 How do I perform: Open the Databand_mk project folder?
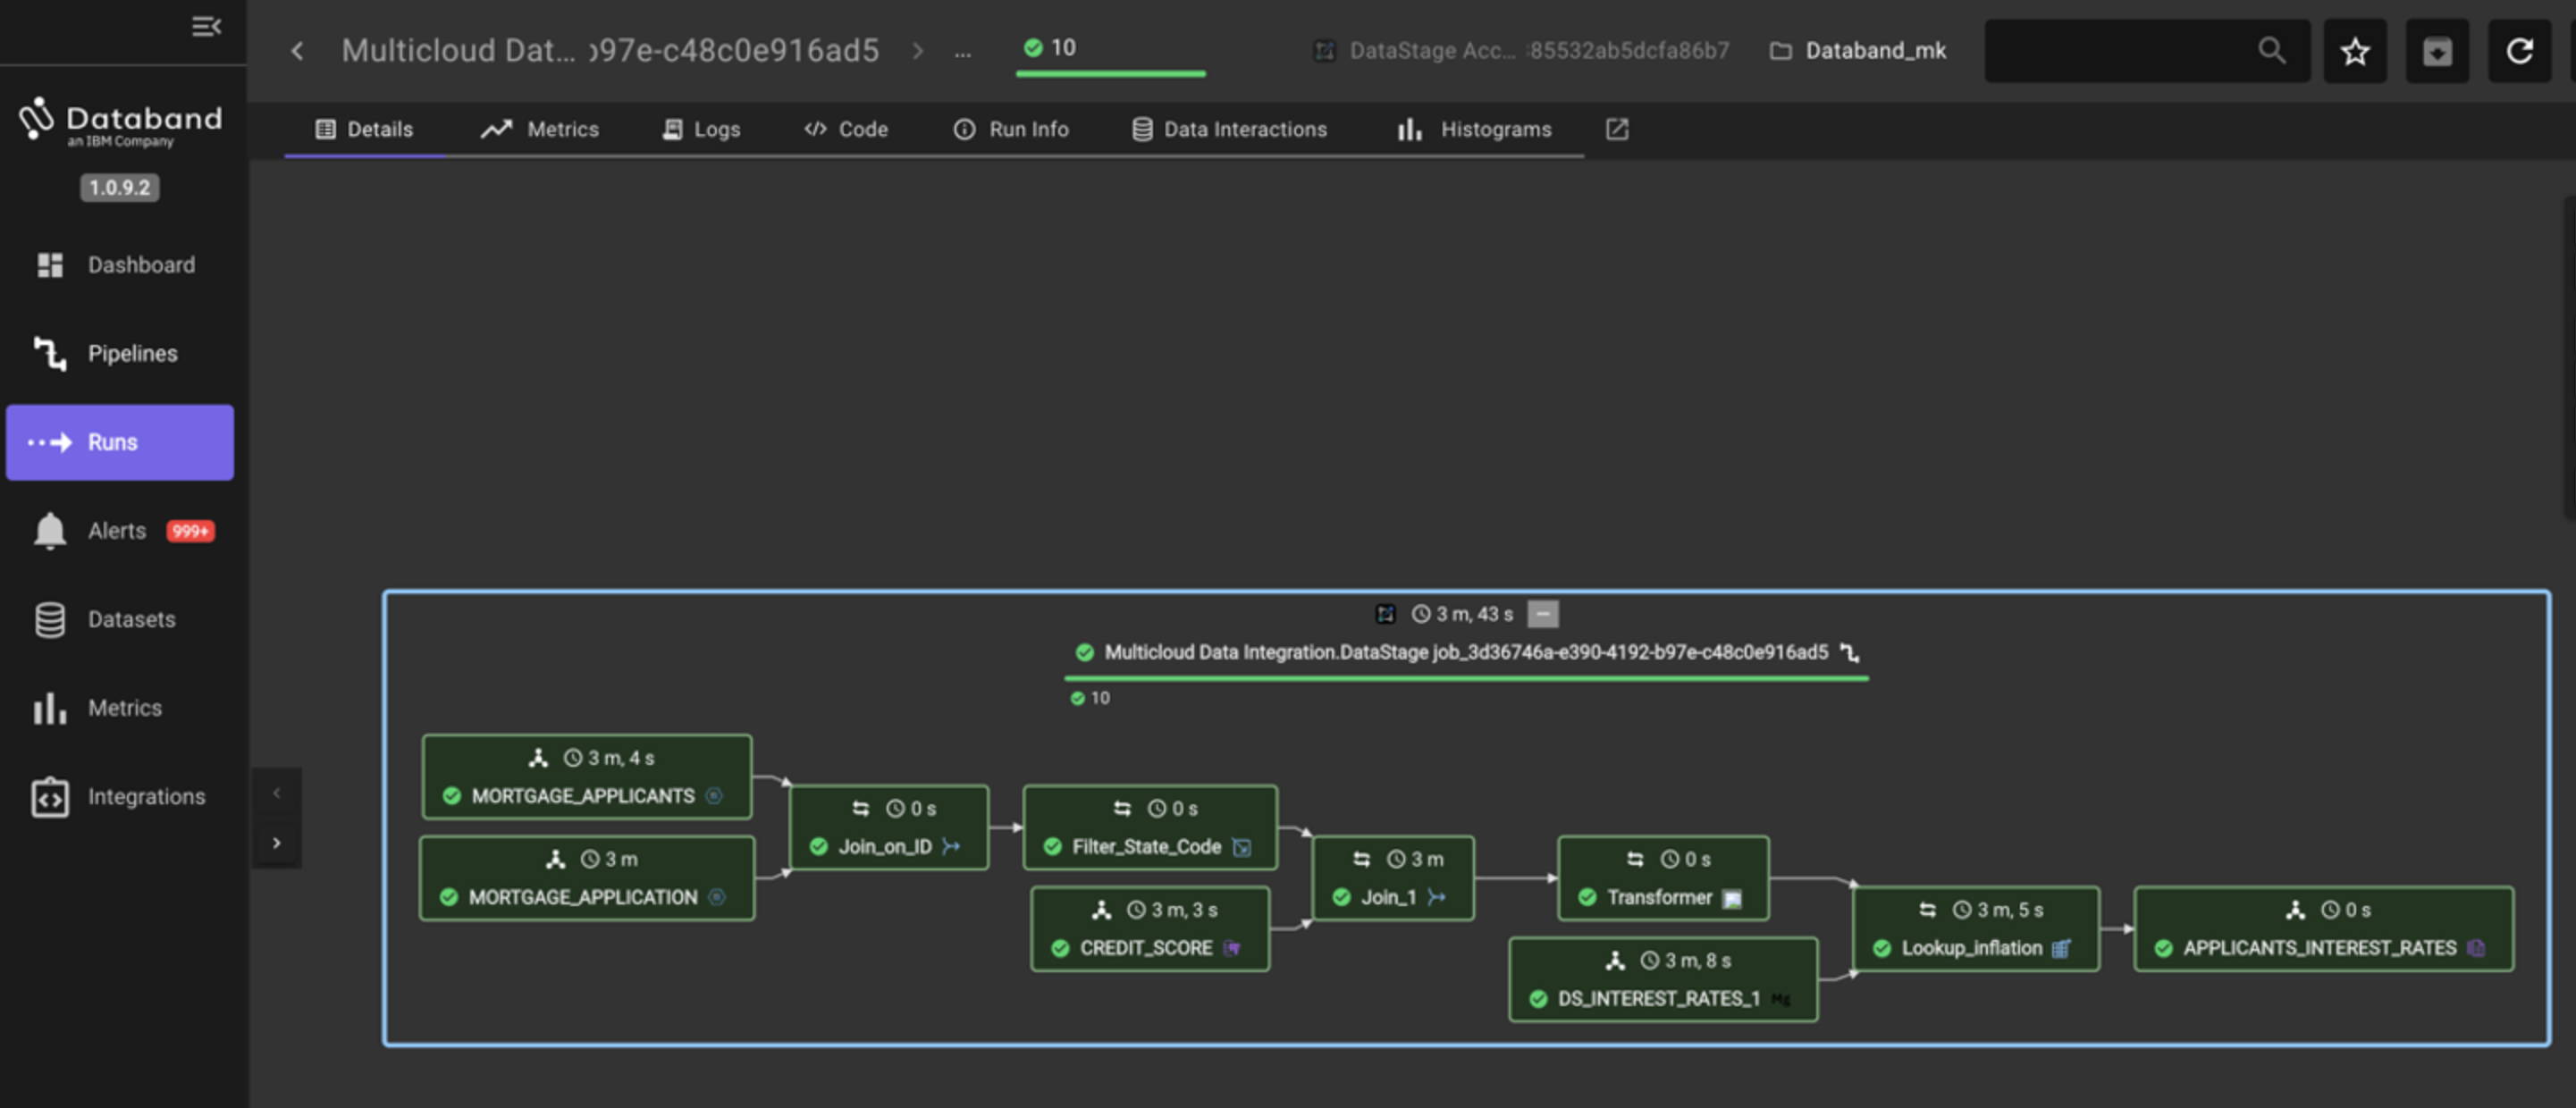coord(1858,51)
